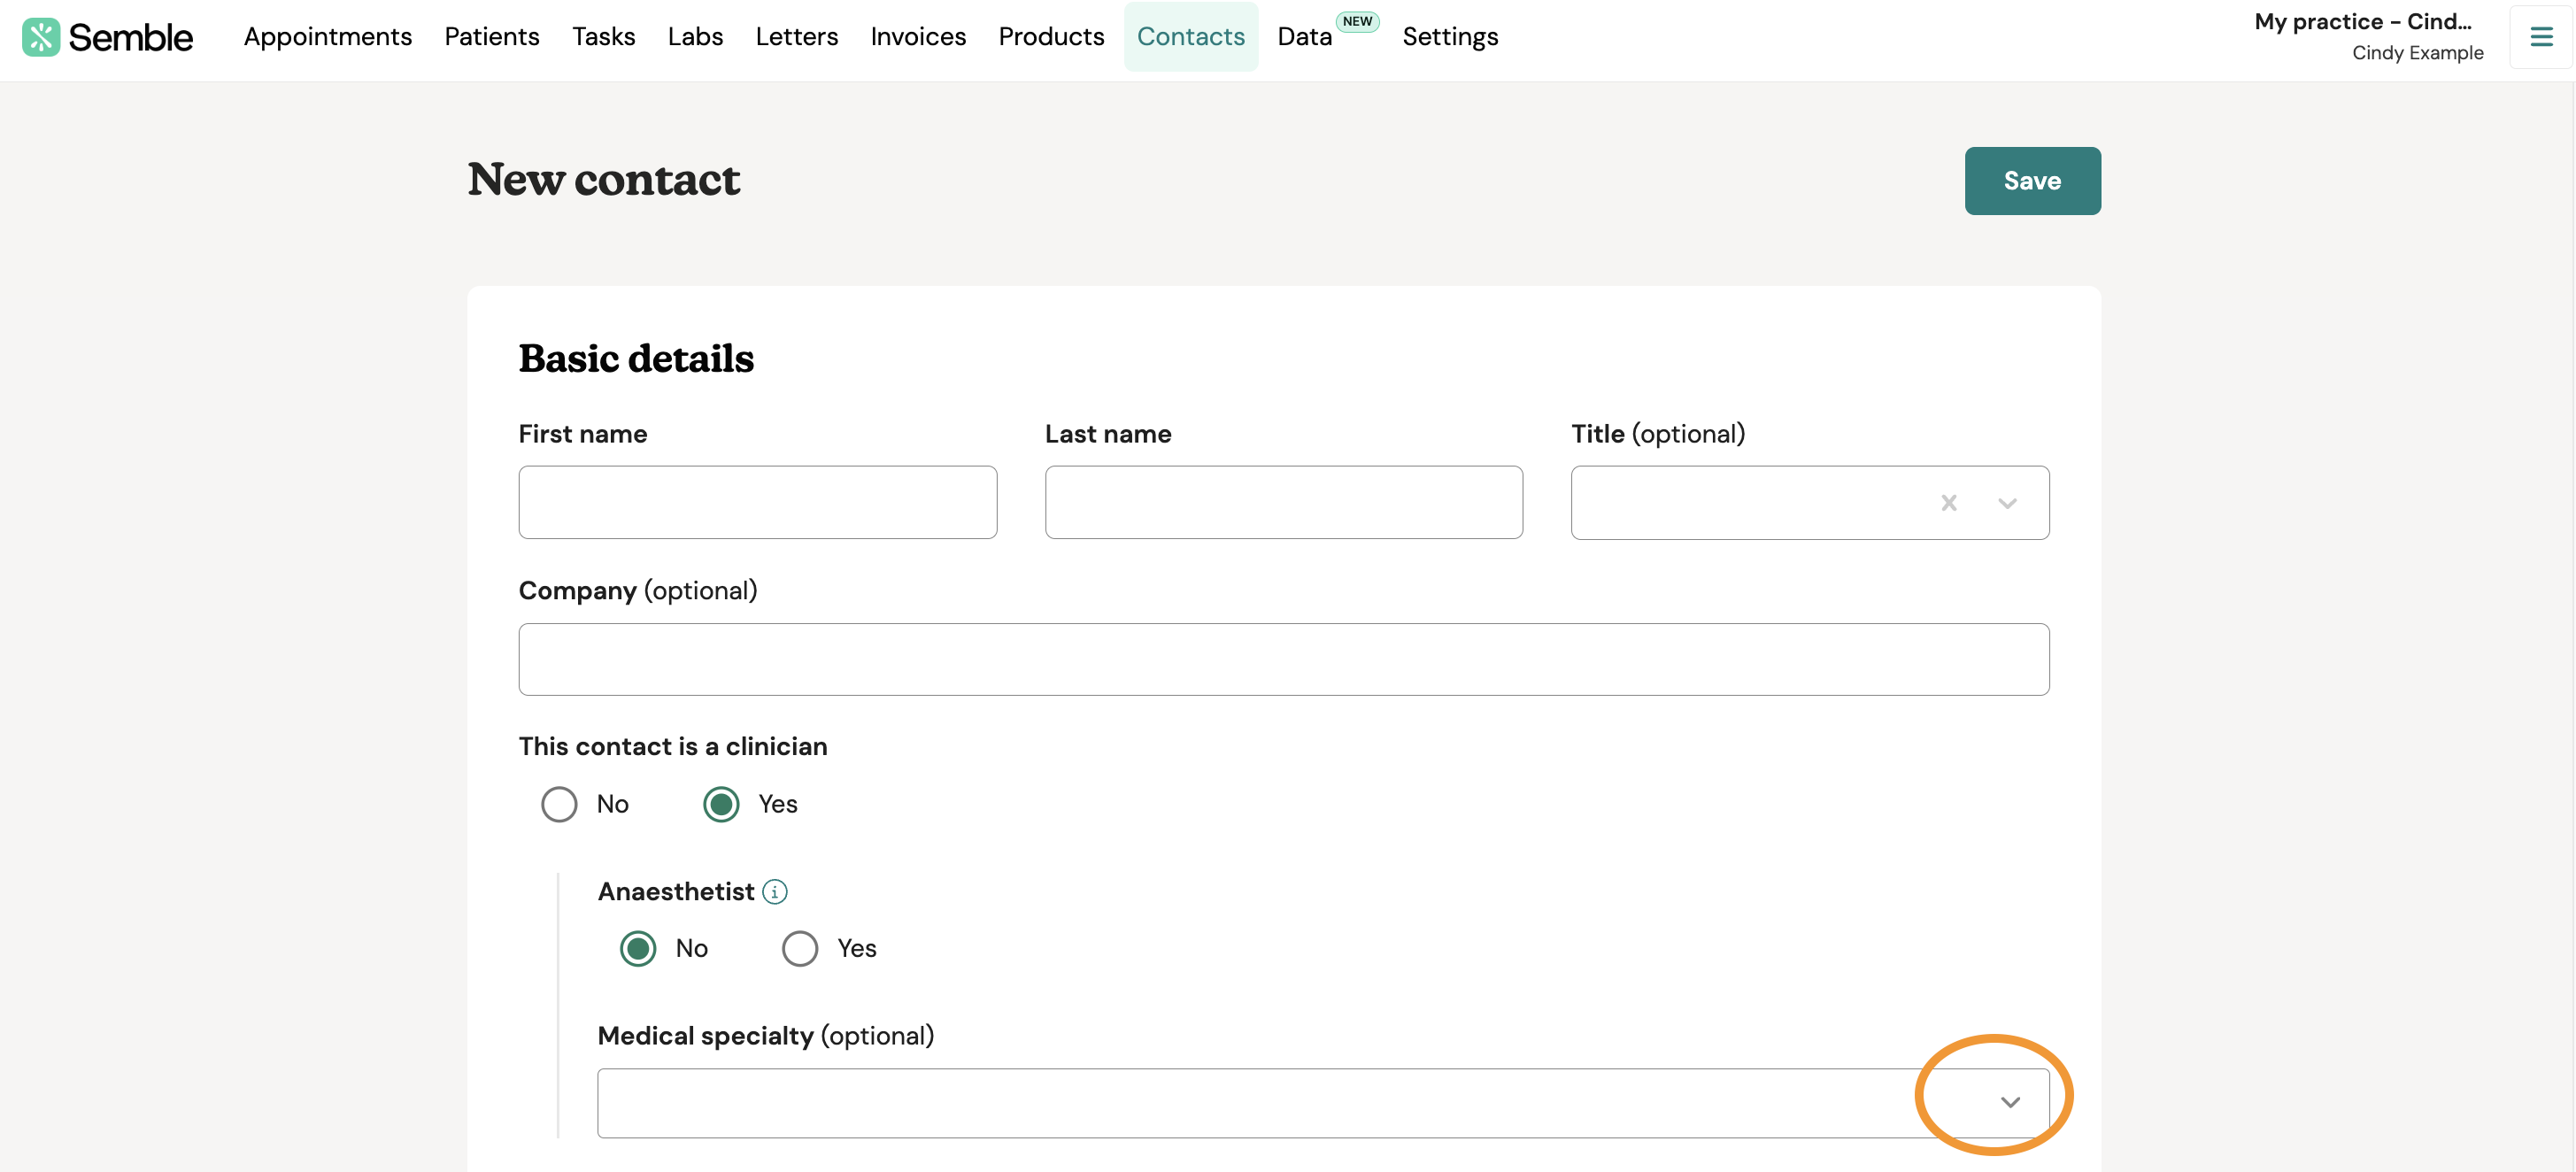Screen dimensions: 2576x1172
Task: Open the Tasks section
Action: point(604,37)
